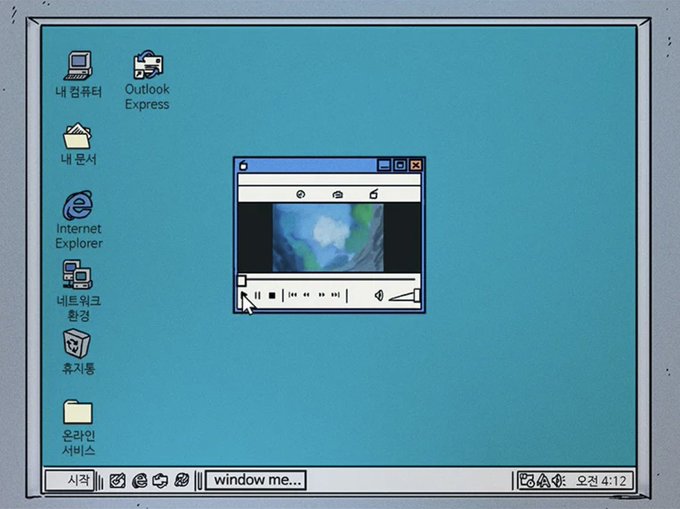Rewind the media player video
Viewport: 680px width, 509px height.
click(307, 295)
